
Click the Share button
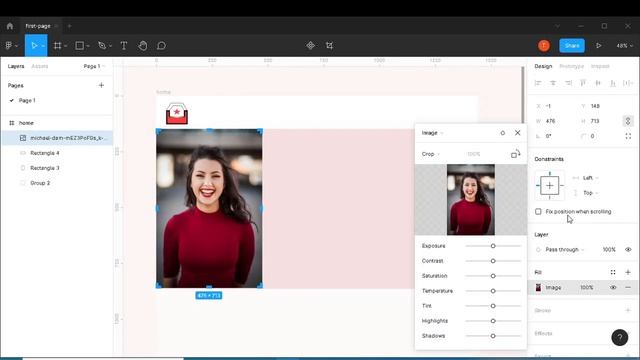572,46
